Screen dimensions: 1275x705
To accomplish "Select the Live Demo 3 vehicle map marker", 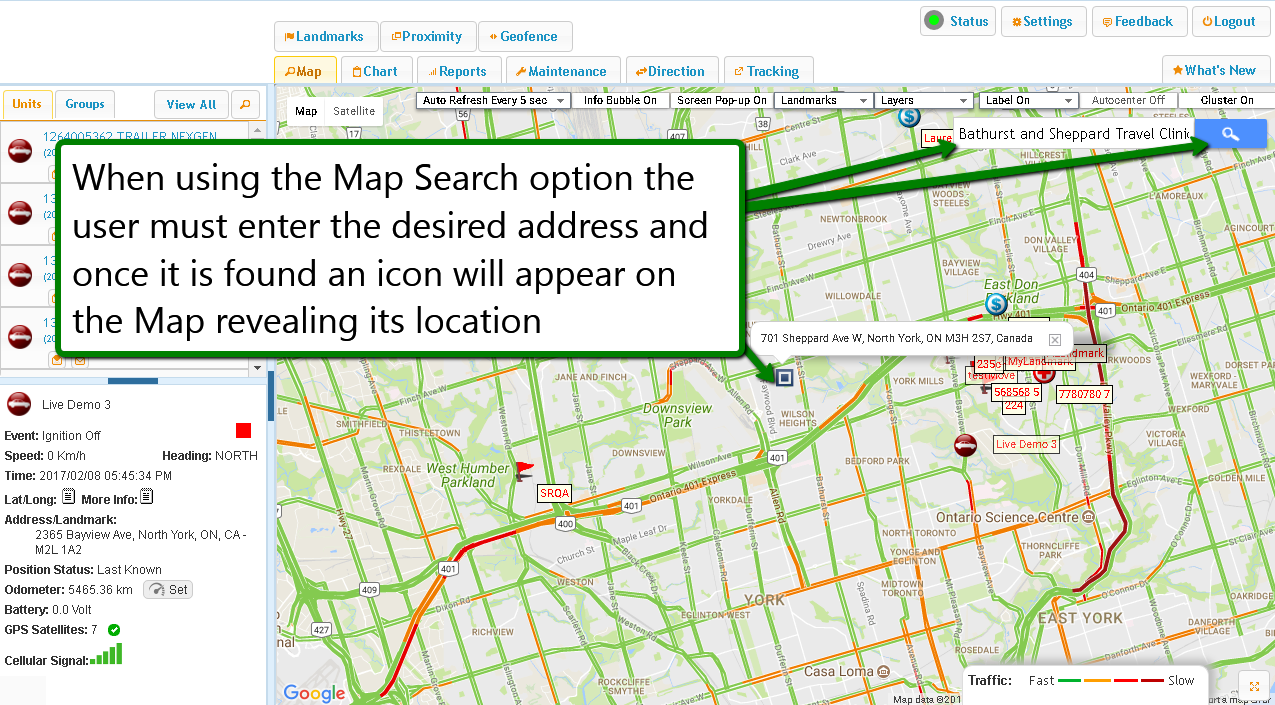I will [x=965, y=445].
